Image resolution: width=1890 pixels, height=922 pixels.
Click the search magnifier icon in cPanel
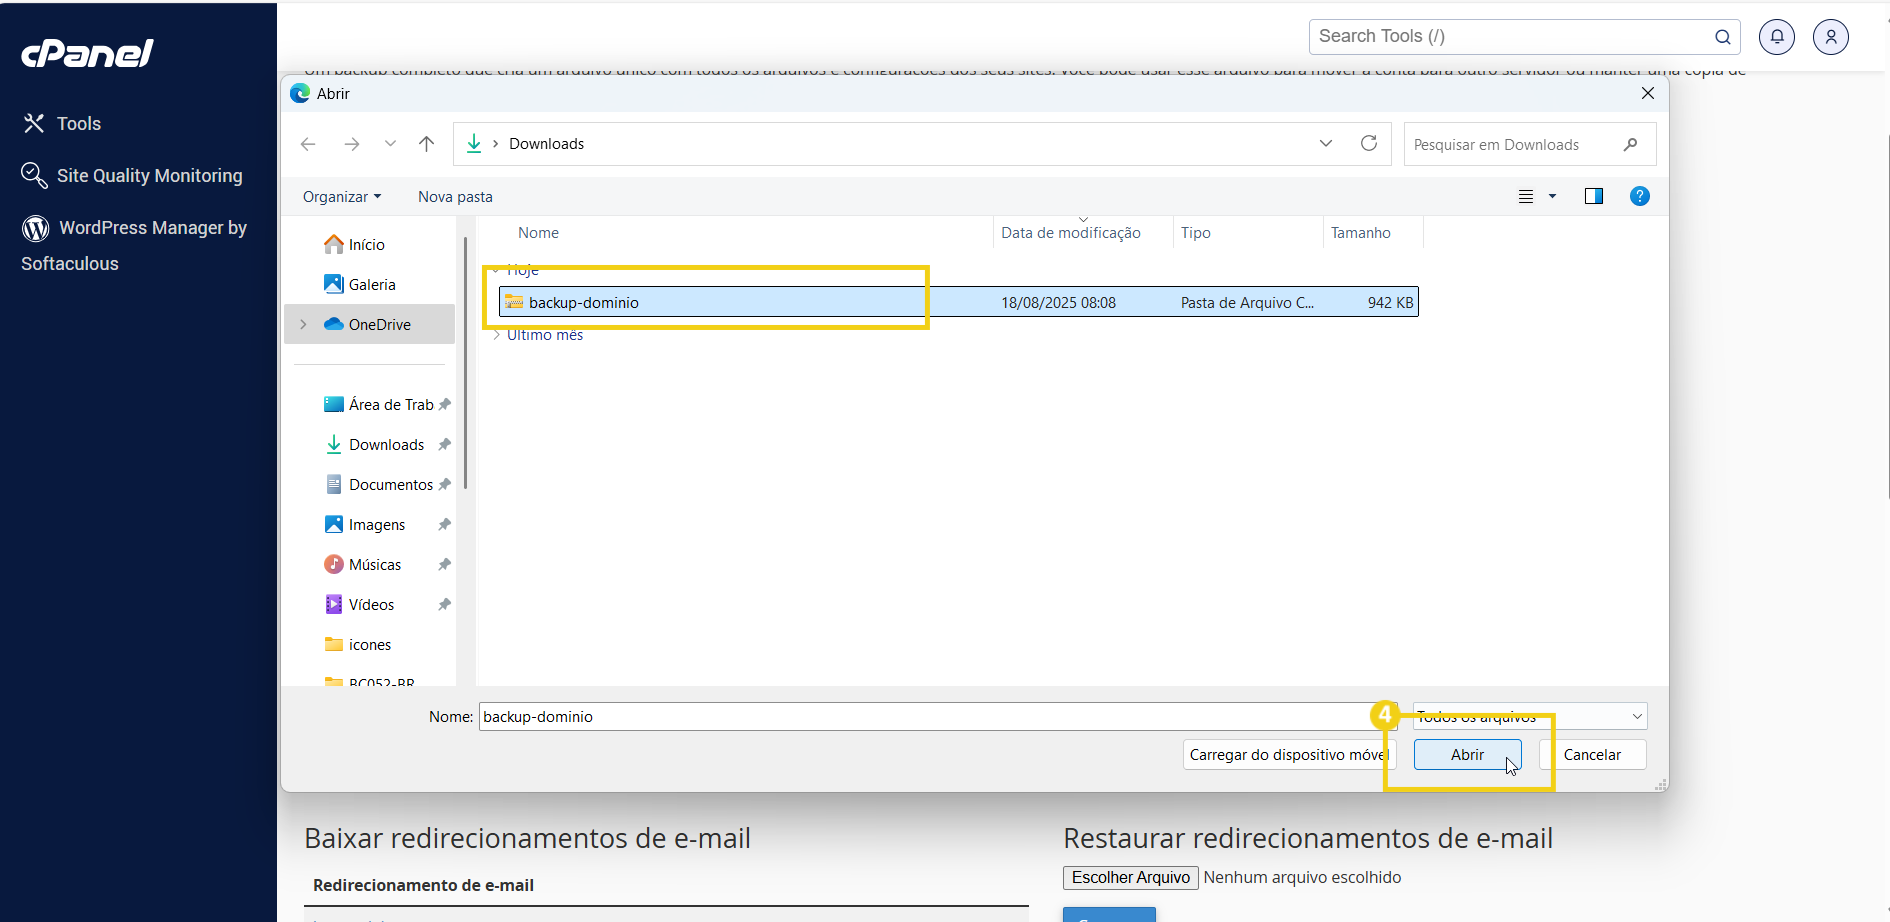[1723, 37]
